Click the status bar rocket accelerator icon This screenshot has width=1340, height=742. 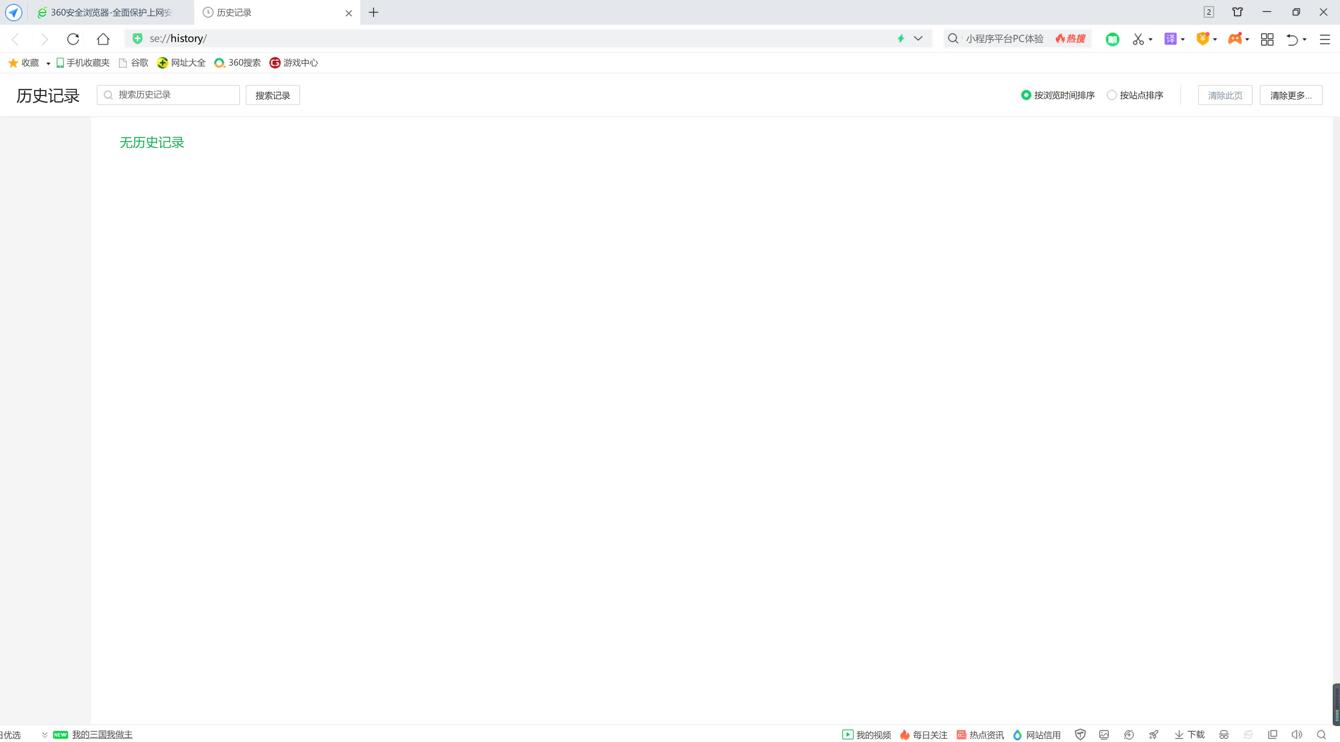(x=1153, y=735)
